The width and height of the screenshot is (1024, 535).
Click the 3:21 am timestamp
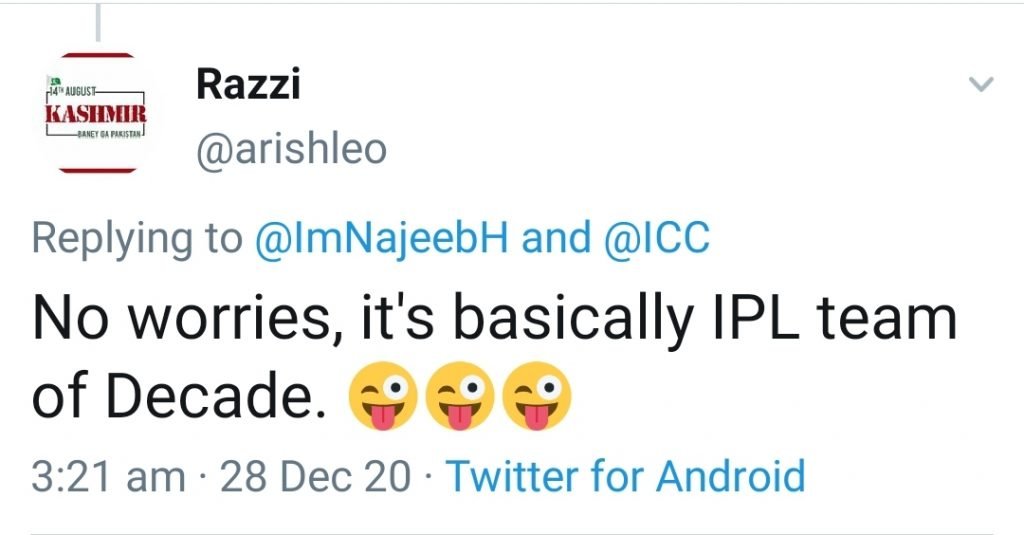pyautogui.click(x=108, y=476)
